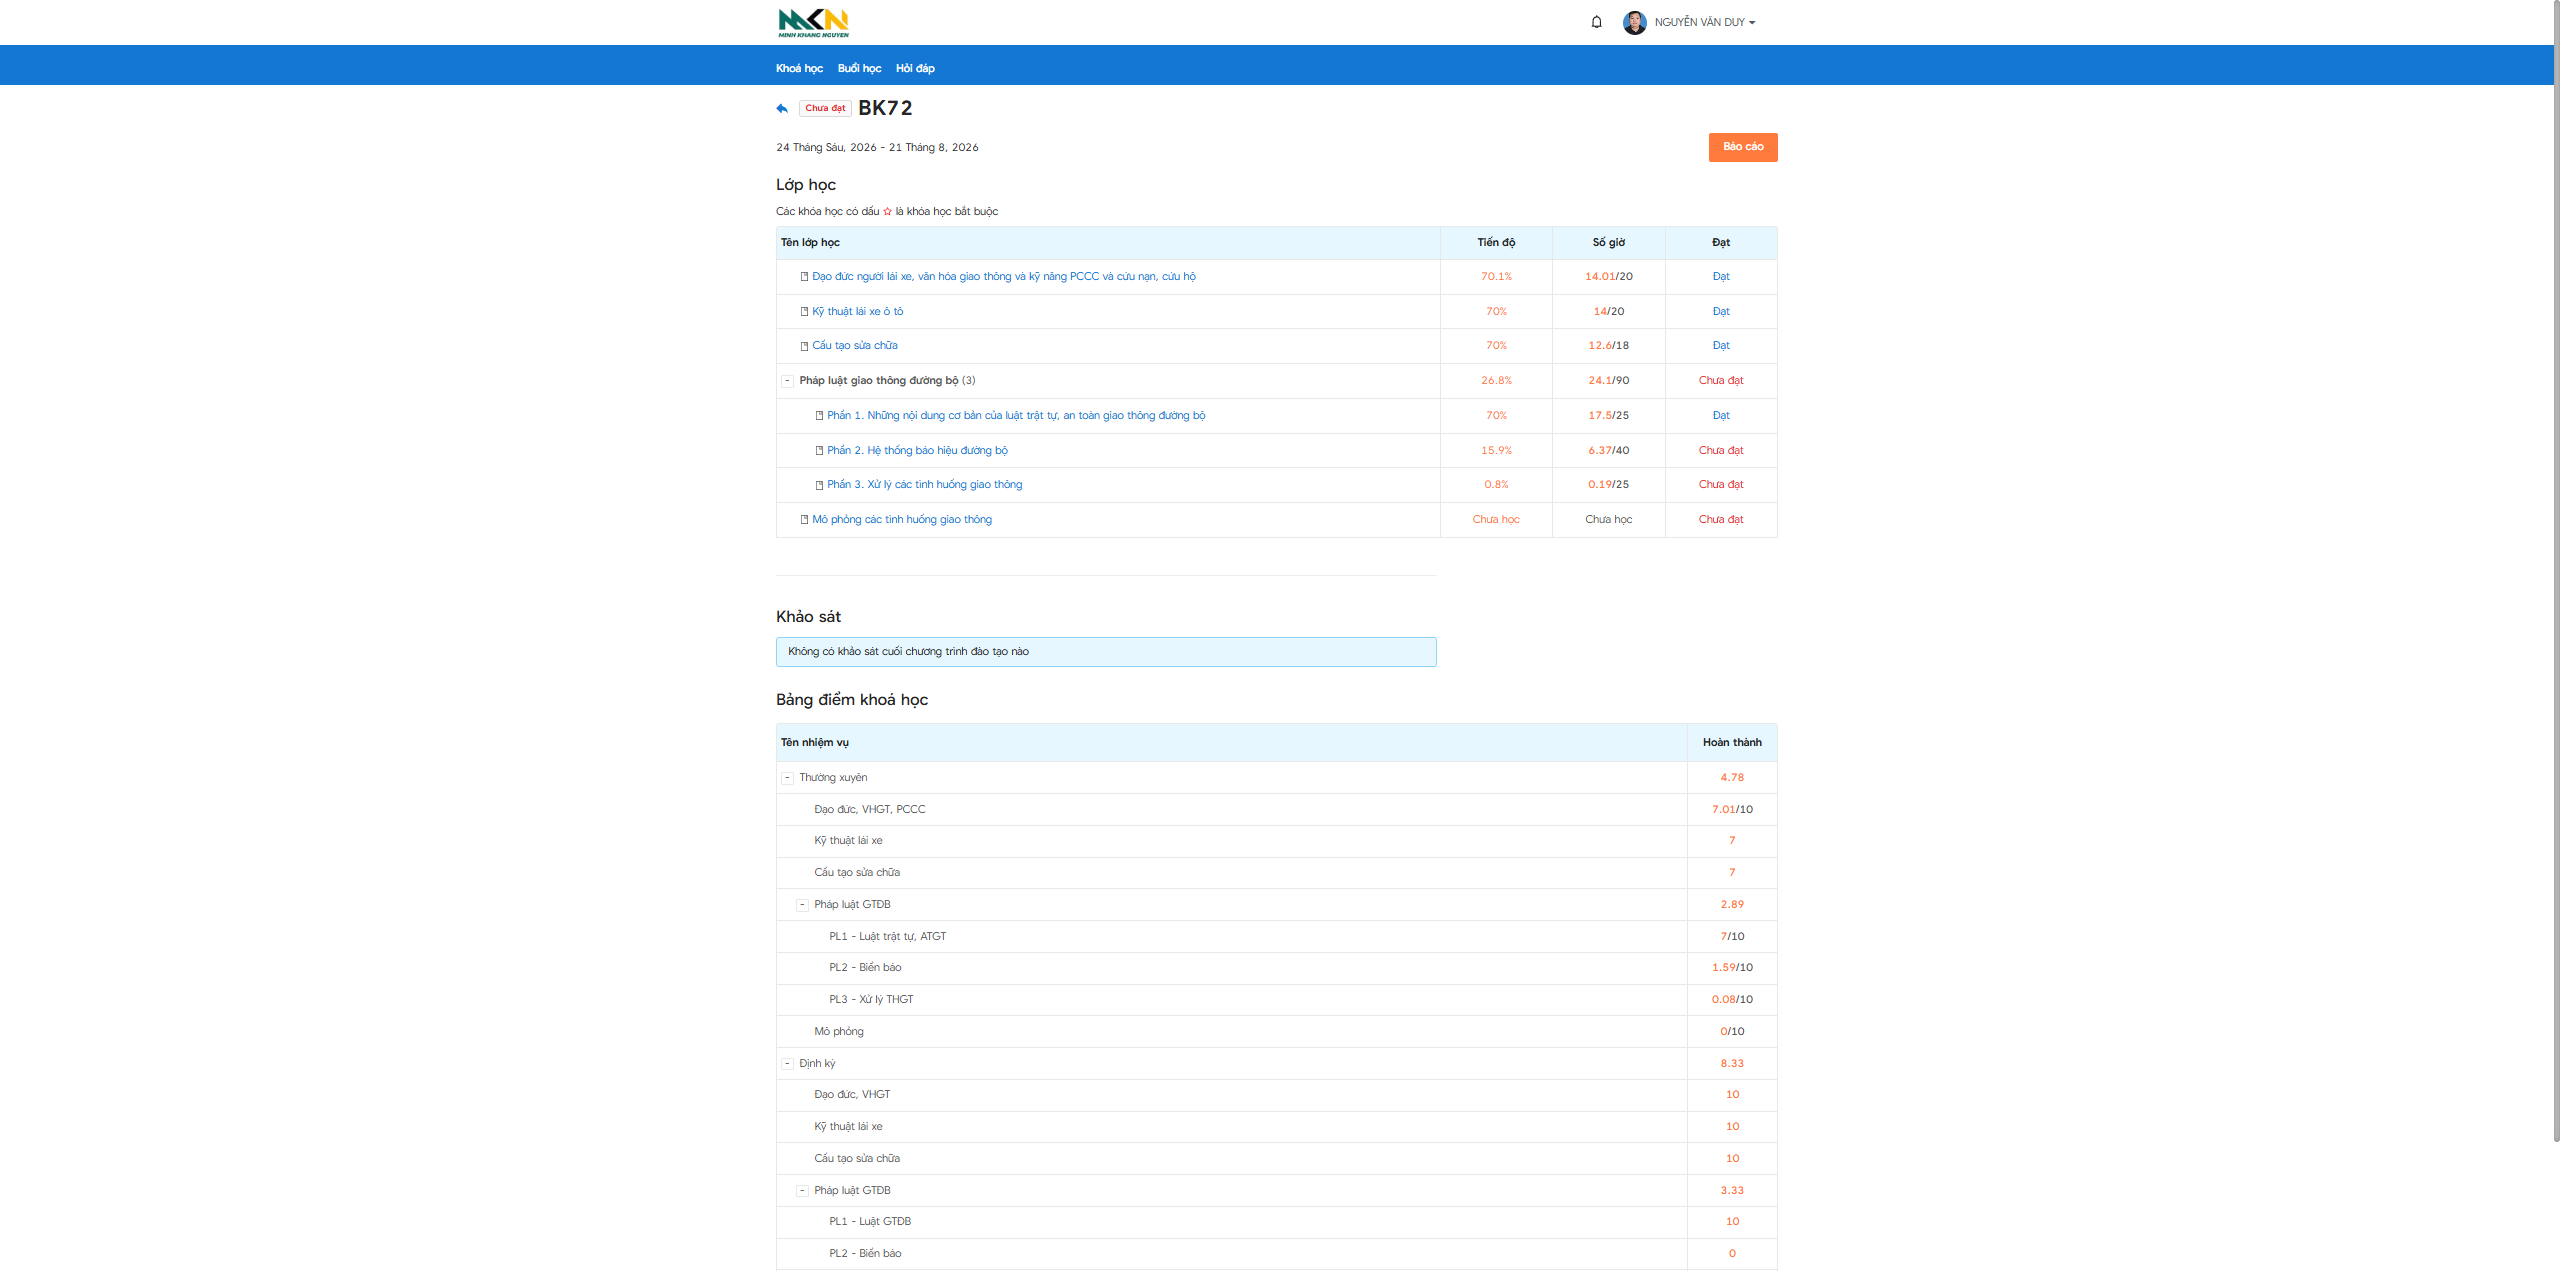2560x1271 pixels.
Task: Select the Đạo đức, VHGT, PCCC row
Action: [1277, 810]
